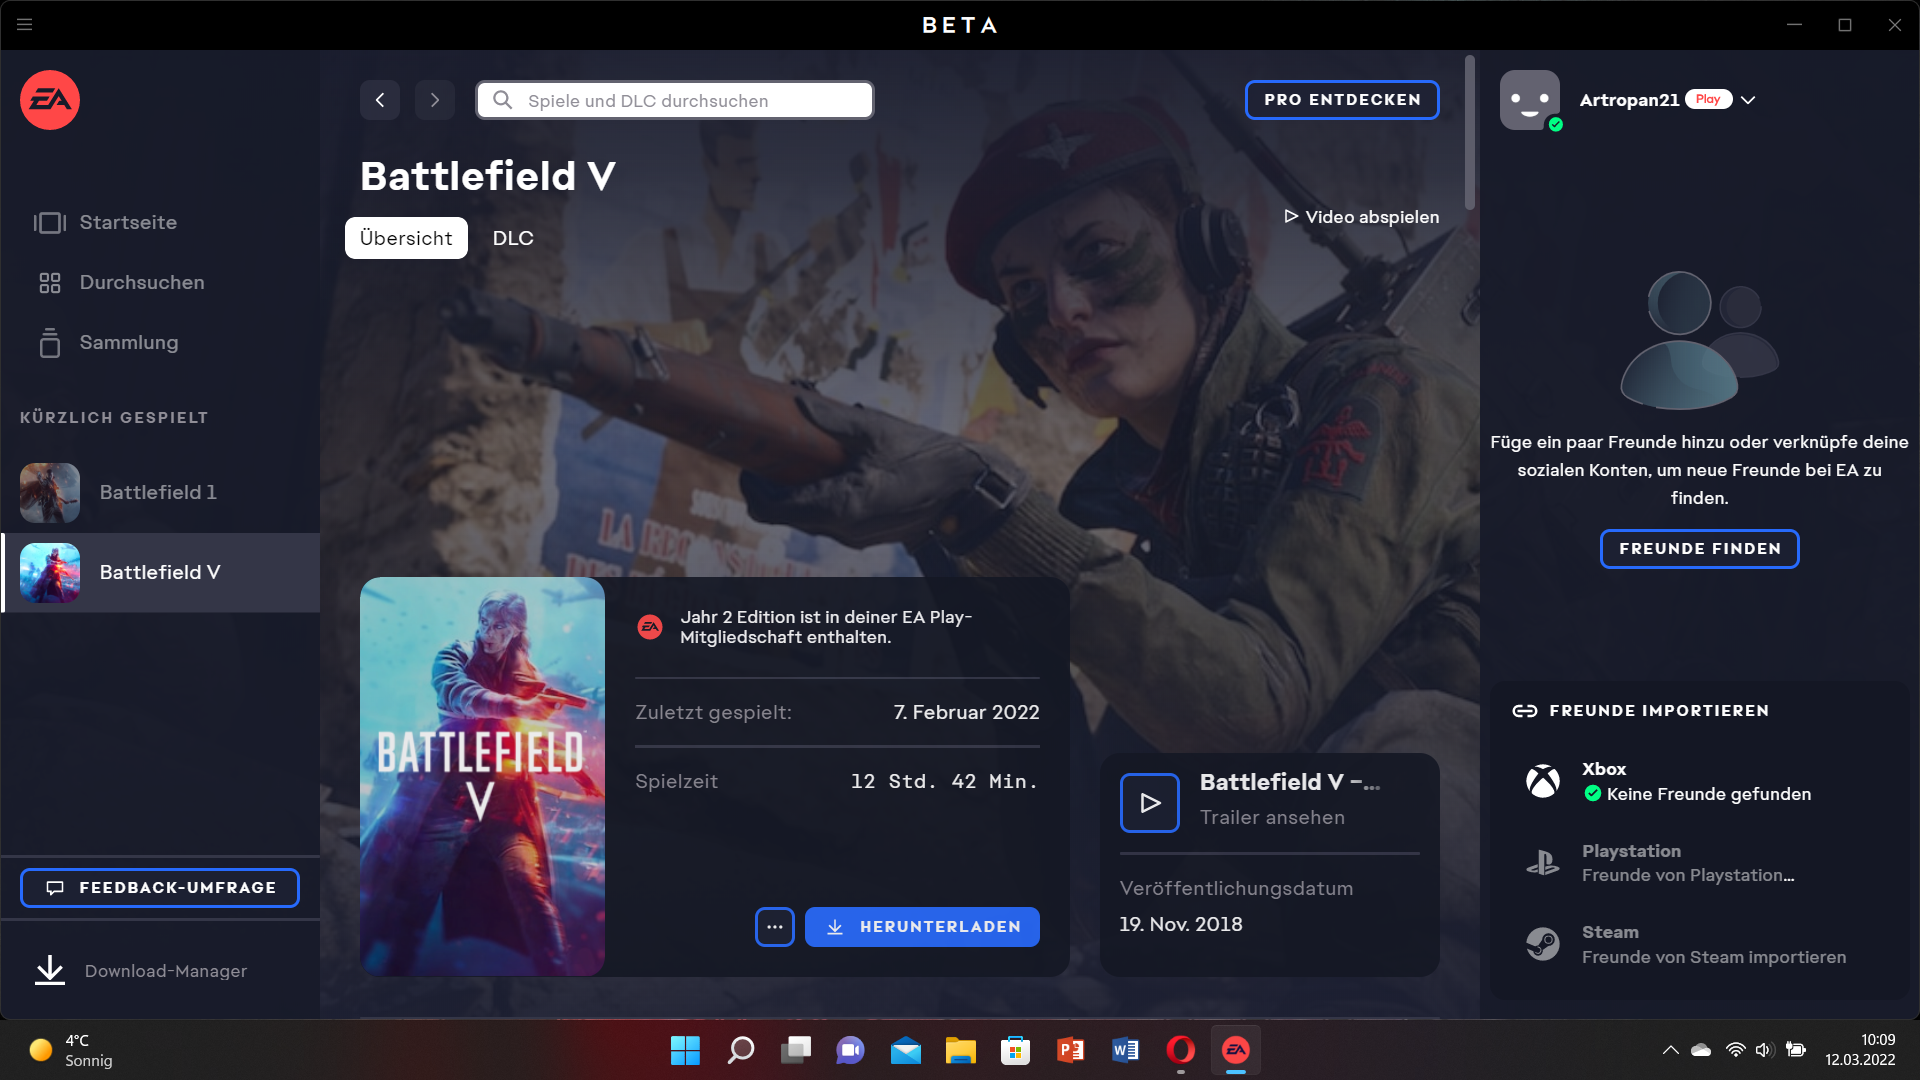This screenshot has height=1080, width=1920.
Task: Open the Feedback-Umfrage button
Action: (x=160, y=888)
